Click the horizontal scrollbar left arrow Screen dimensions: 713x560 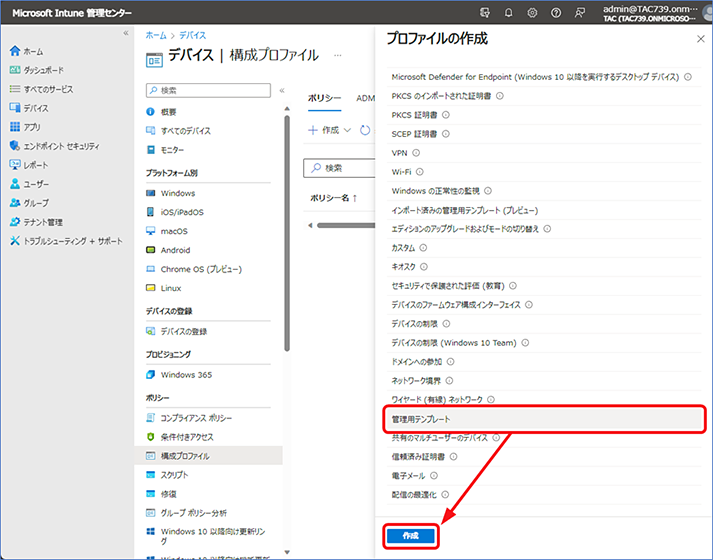tap(310, 225)
